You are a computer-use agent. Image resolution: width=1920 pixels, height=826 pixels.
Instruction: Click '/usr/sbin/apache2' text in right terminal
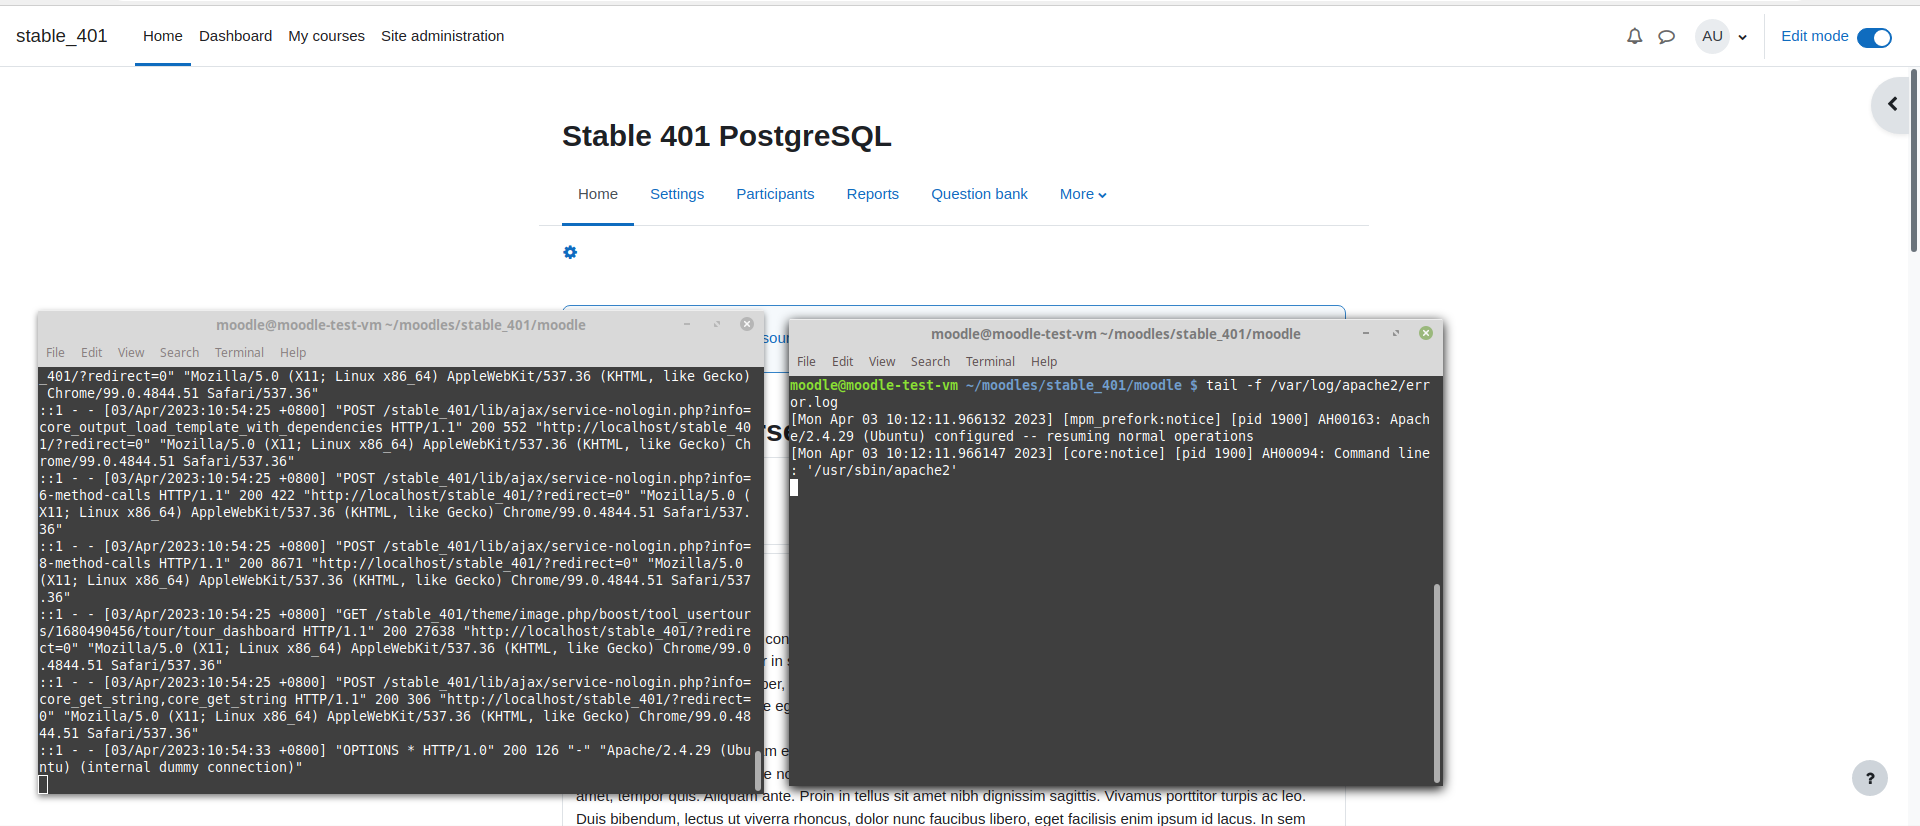tap(882, 470)
